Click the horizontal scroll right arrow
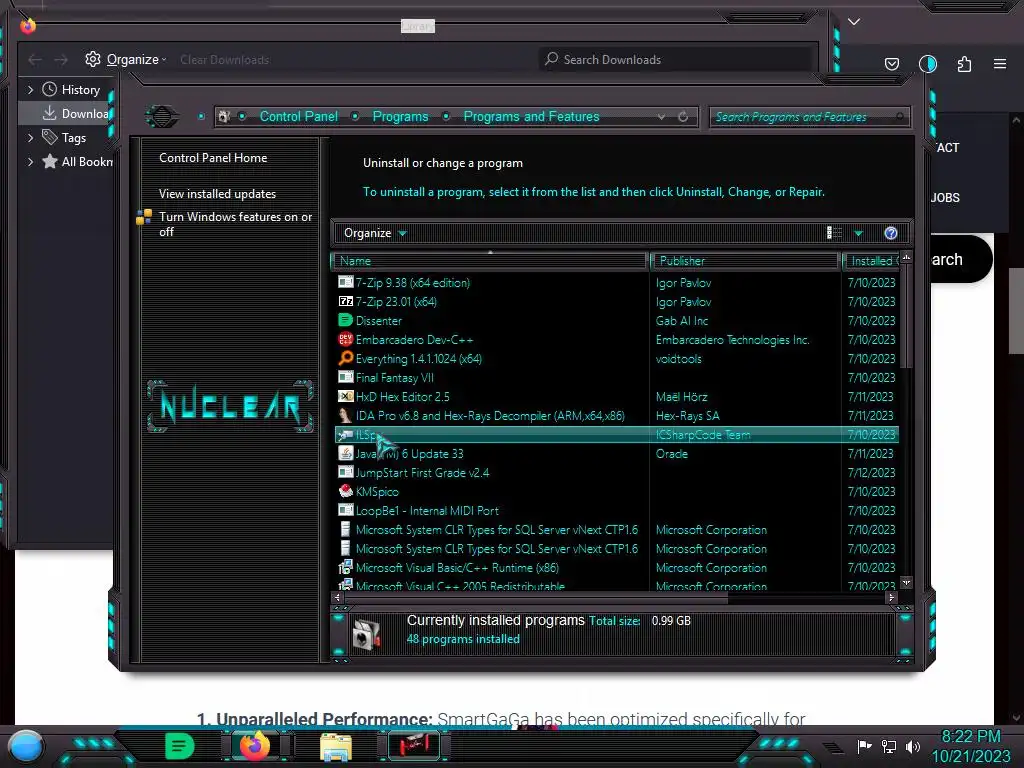The width and height of the screenshot is (1024, 768). 891,598
